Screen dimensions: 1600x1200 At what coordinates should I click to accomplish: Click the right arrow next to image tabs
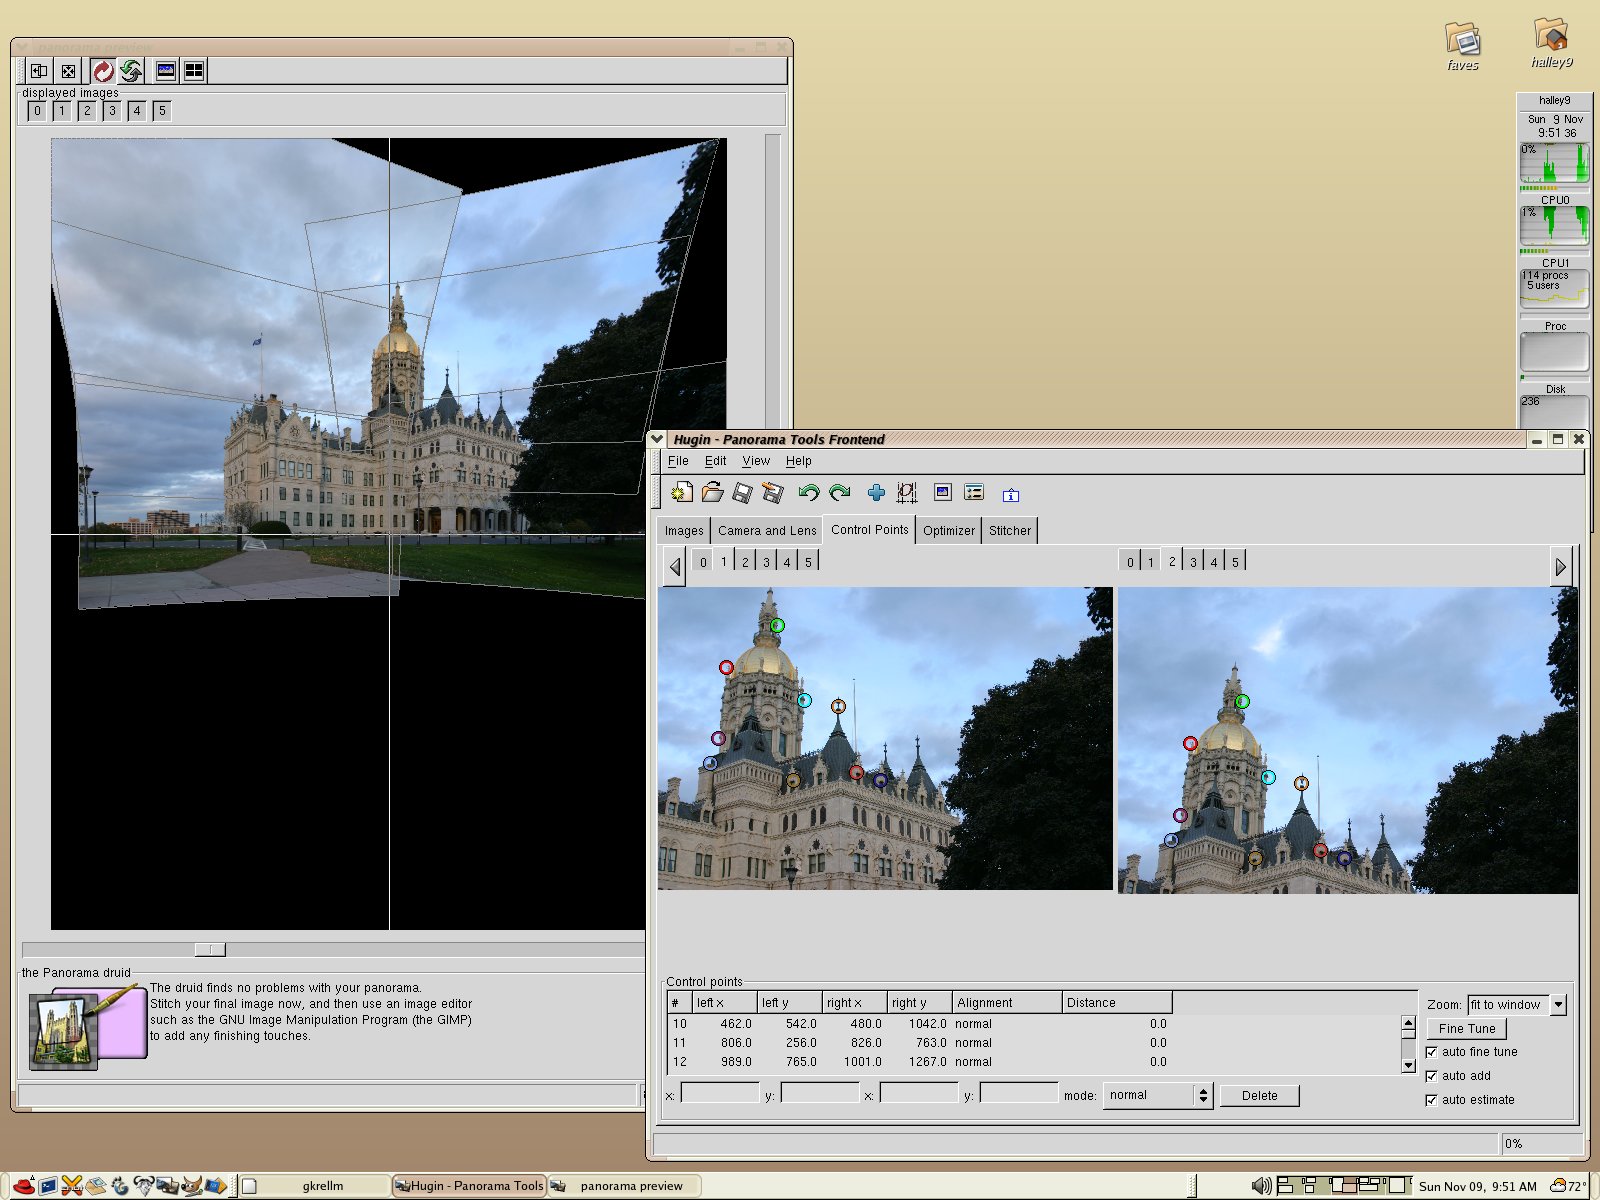pos(1560,567)
